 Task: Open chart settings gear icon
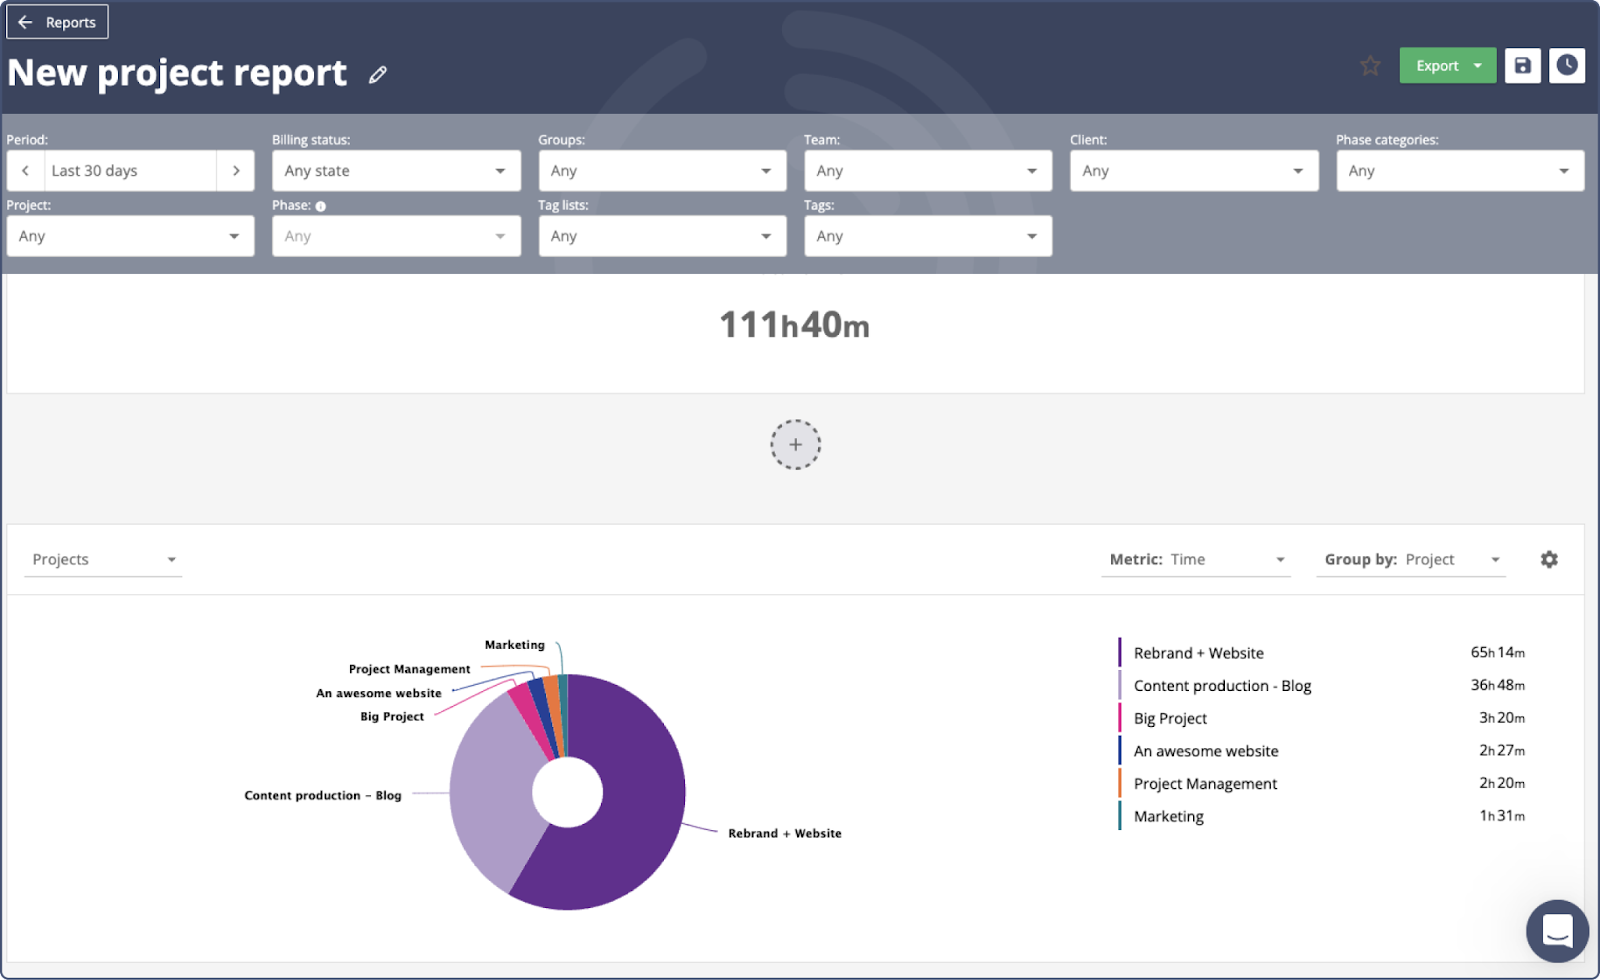(1549, 560)
